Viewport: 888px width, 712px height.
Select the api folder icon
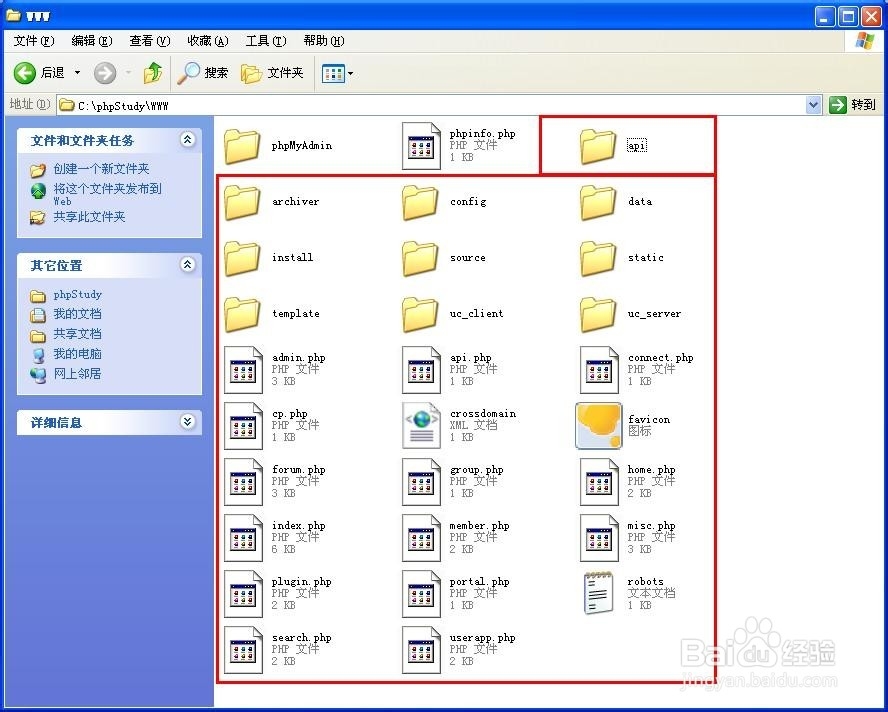click(598, 146)
